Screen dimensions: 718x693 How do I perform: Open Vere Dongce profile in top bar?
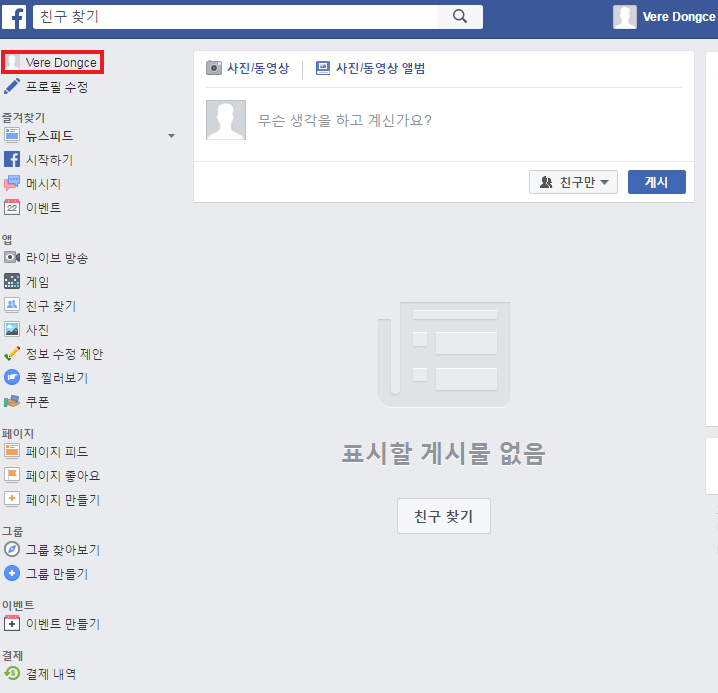tap(679, 17)
